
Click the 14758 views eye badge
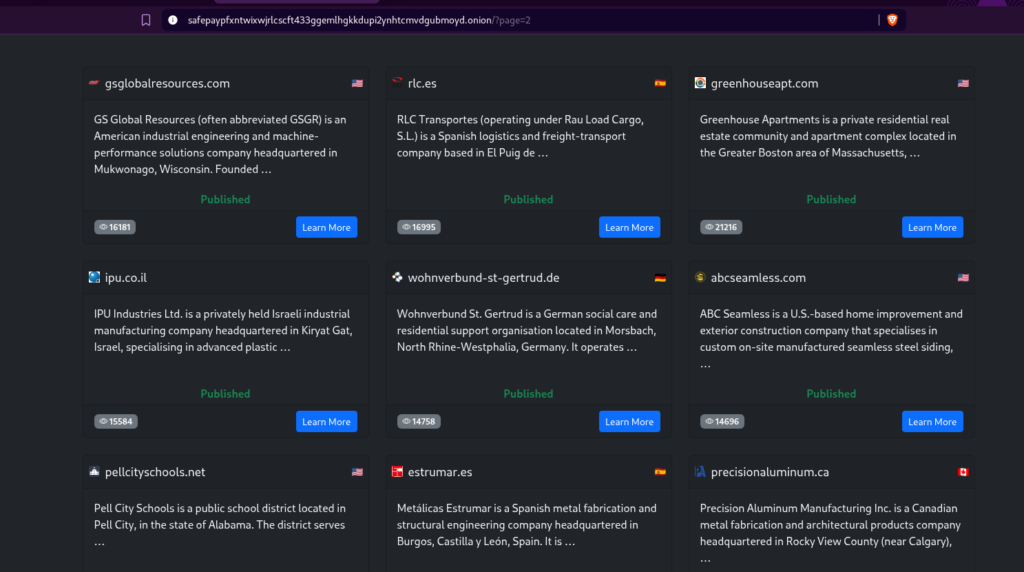[x=418, y=422]
